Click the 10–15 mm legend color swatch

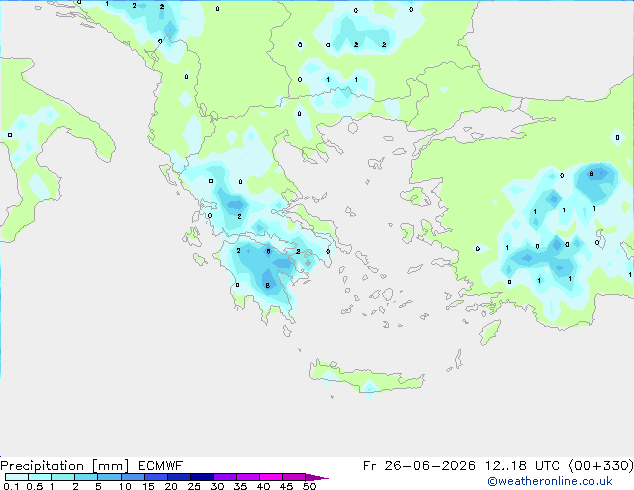coord(132,477)
